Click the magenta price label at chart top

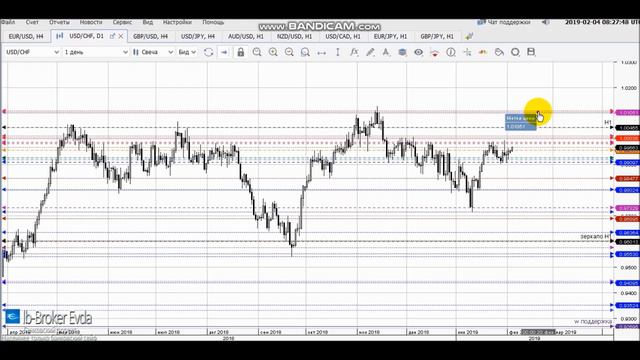(627, 112)
